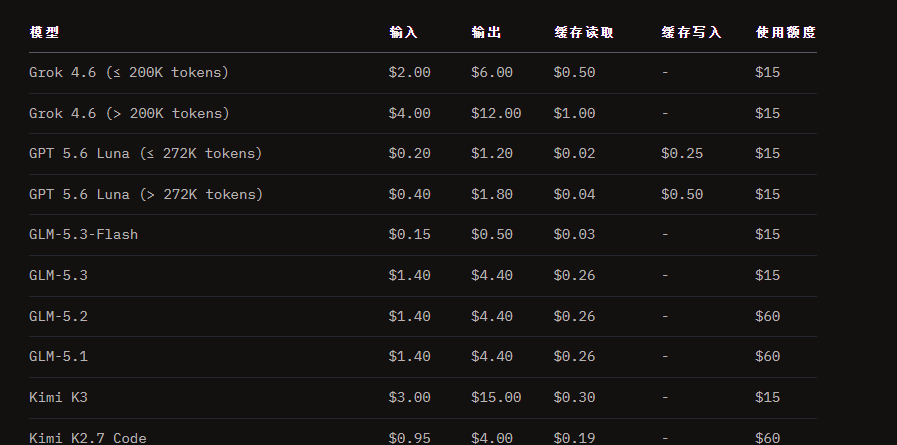Viewport: 897px width, 445px height.
Task: Click the $0.25 cache write price
Action: 682,153
